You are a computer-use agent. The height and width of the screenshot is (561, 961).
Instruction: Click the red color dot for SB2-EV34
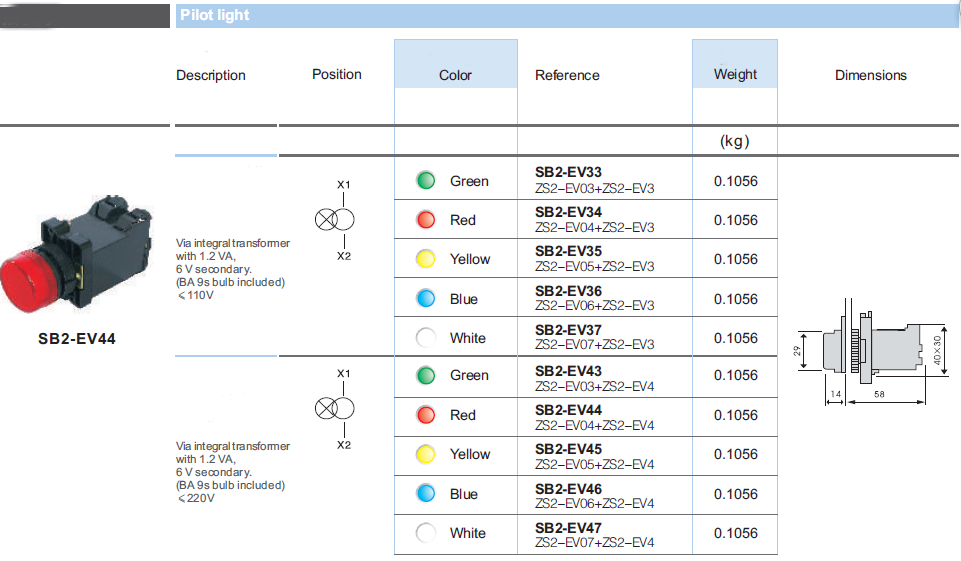tap(425, 219)
